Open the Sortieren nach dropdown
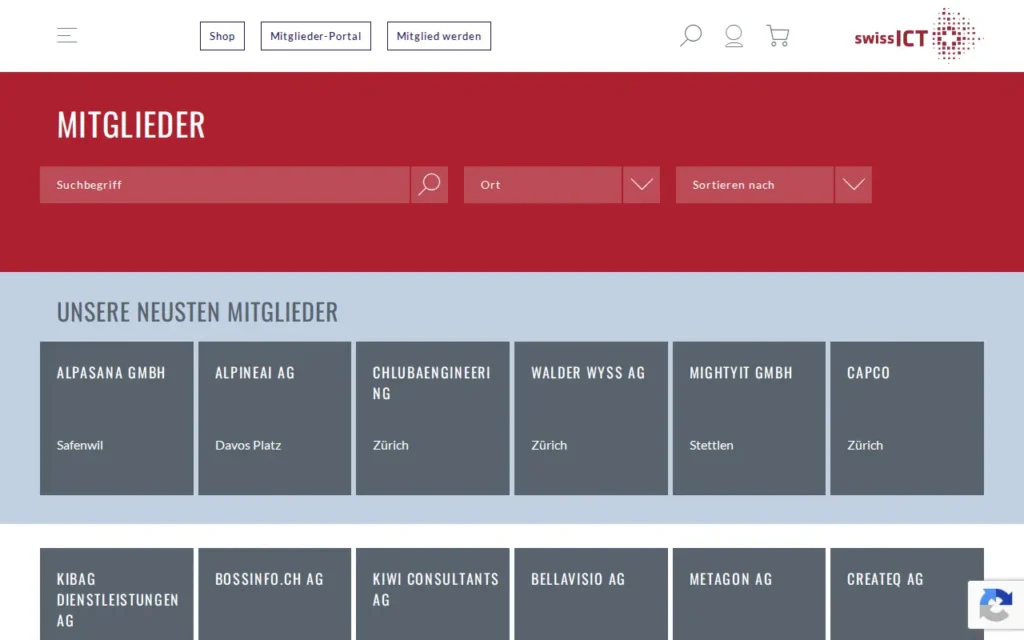 pos(754,184)
